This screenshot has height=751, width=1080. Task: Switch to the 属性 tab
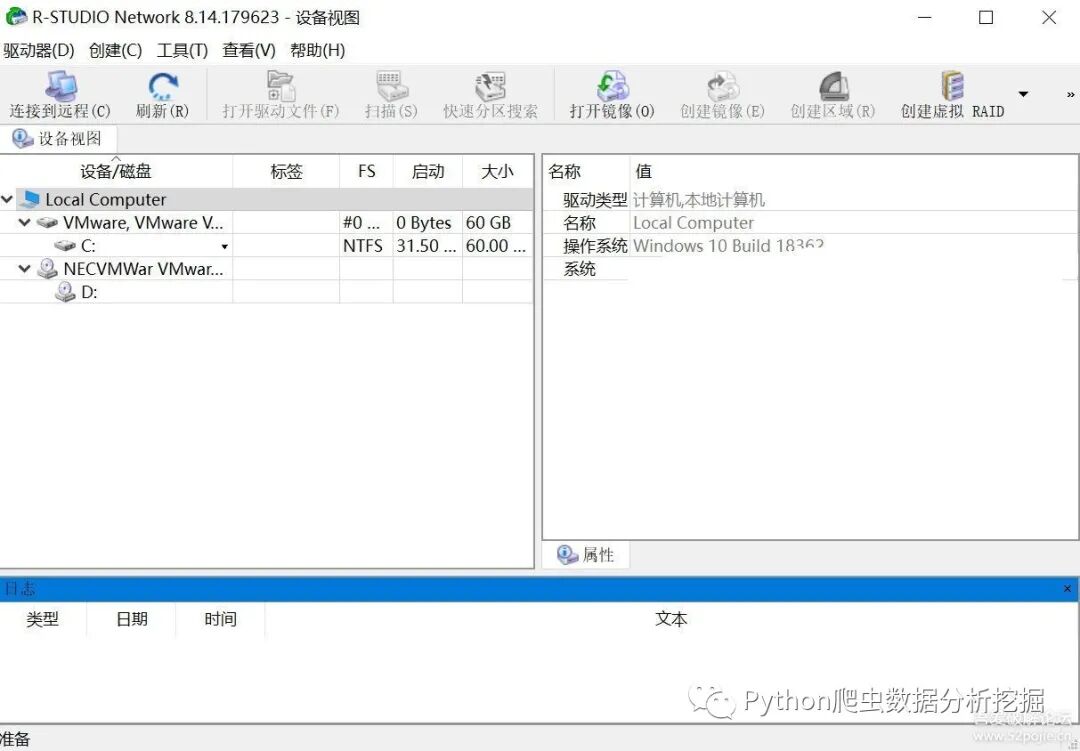pos(586,555)
